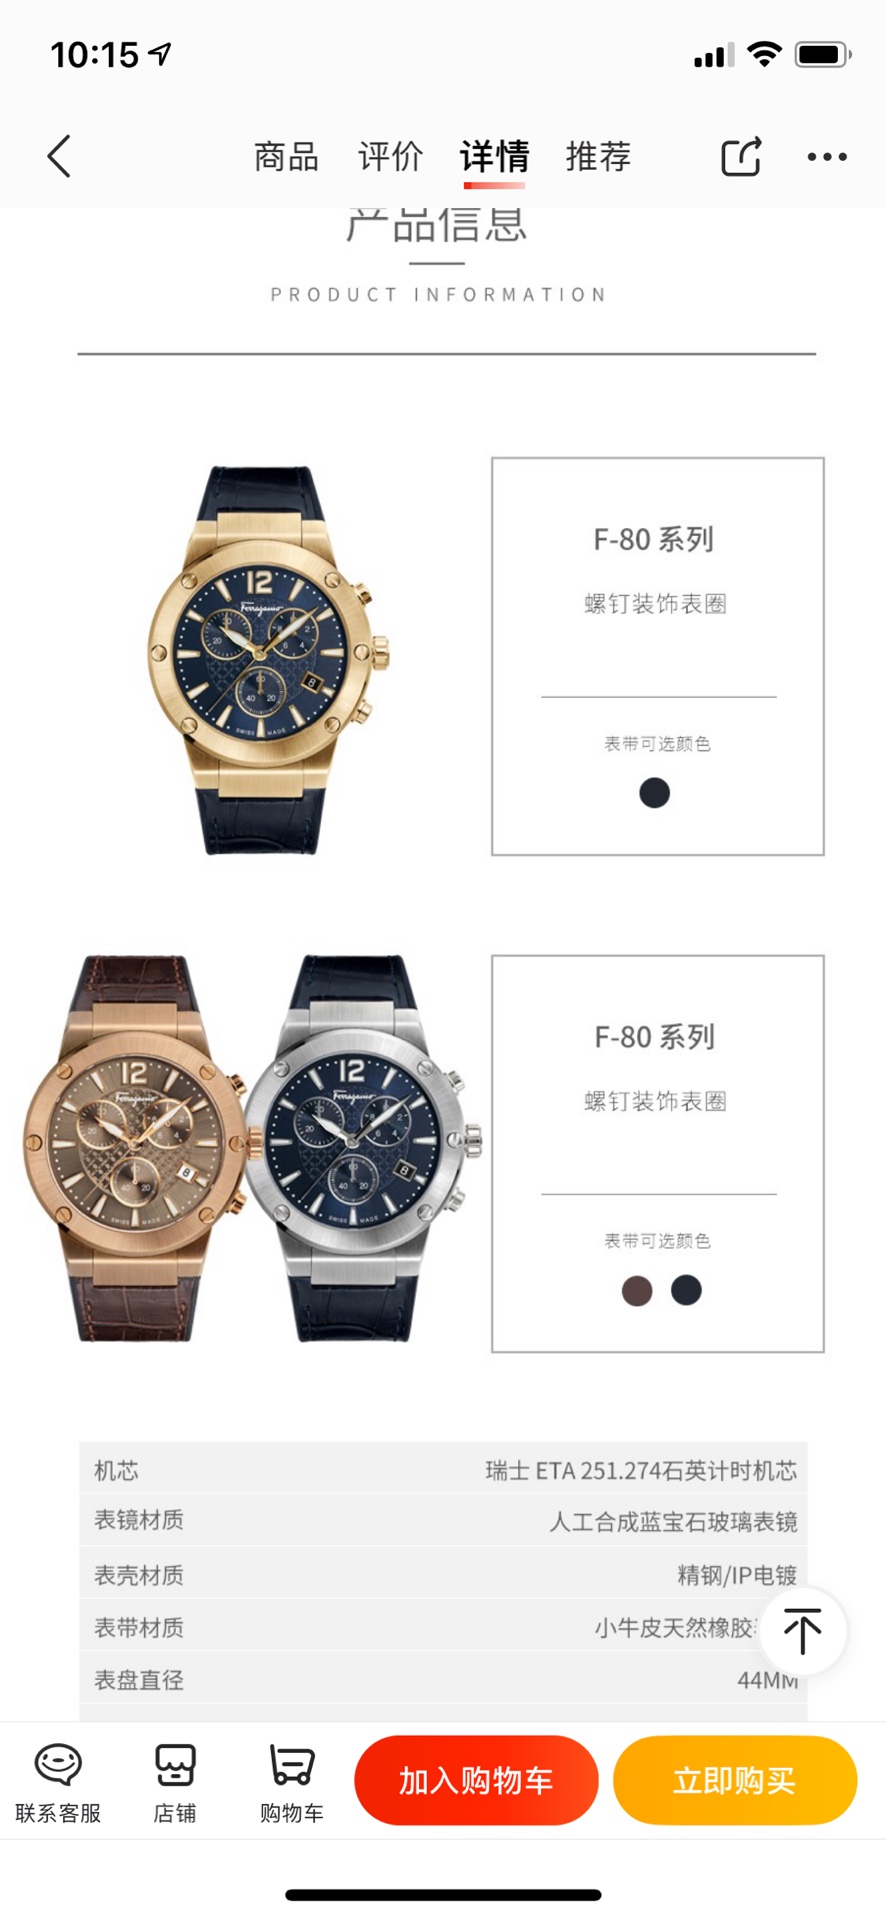This screenshot has width=886, height=1920.
Task: Switch to the 评价 tab
Action: 391,157
